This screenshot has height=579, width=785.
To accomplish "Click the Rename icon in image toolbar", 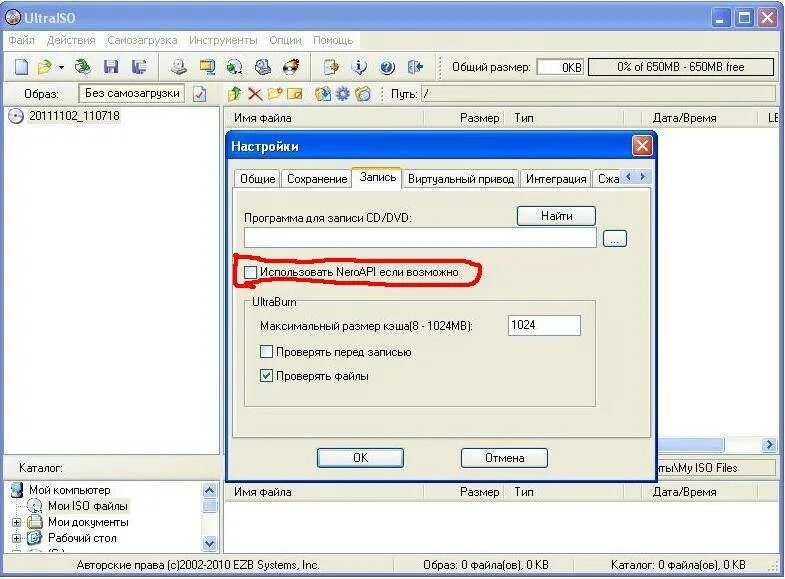I will 295,94.
